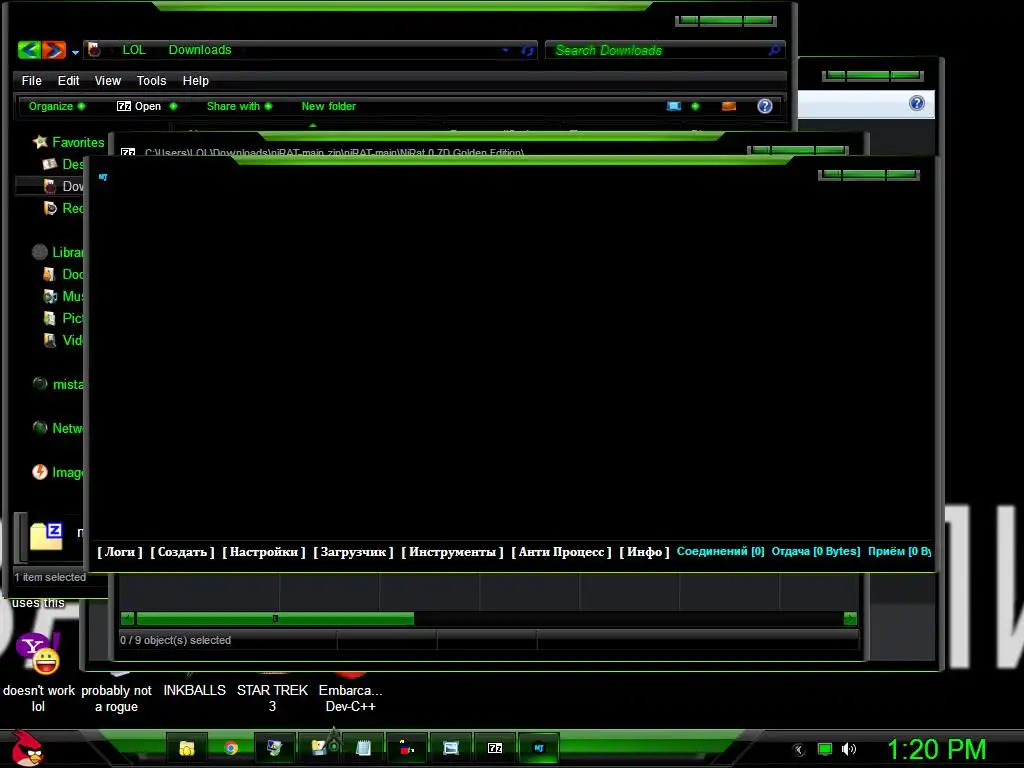Click the 7-Zip archive icon in details pane
1024x768 pixels.
(46, 536)
